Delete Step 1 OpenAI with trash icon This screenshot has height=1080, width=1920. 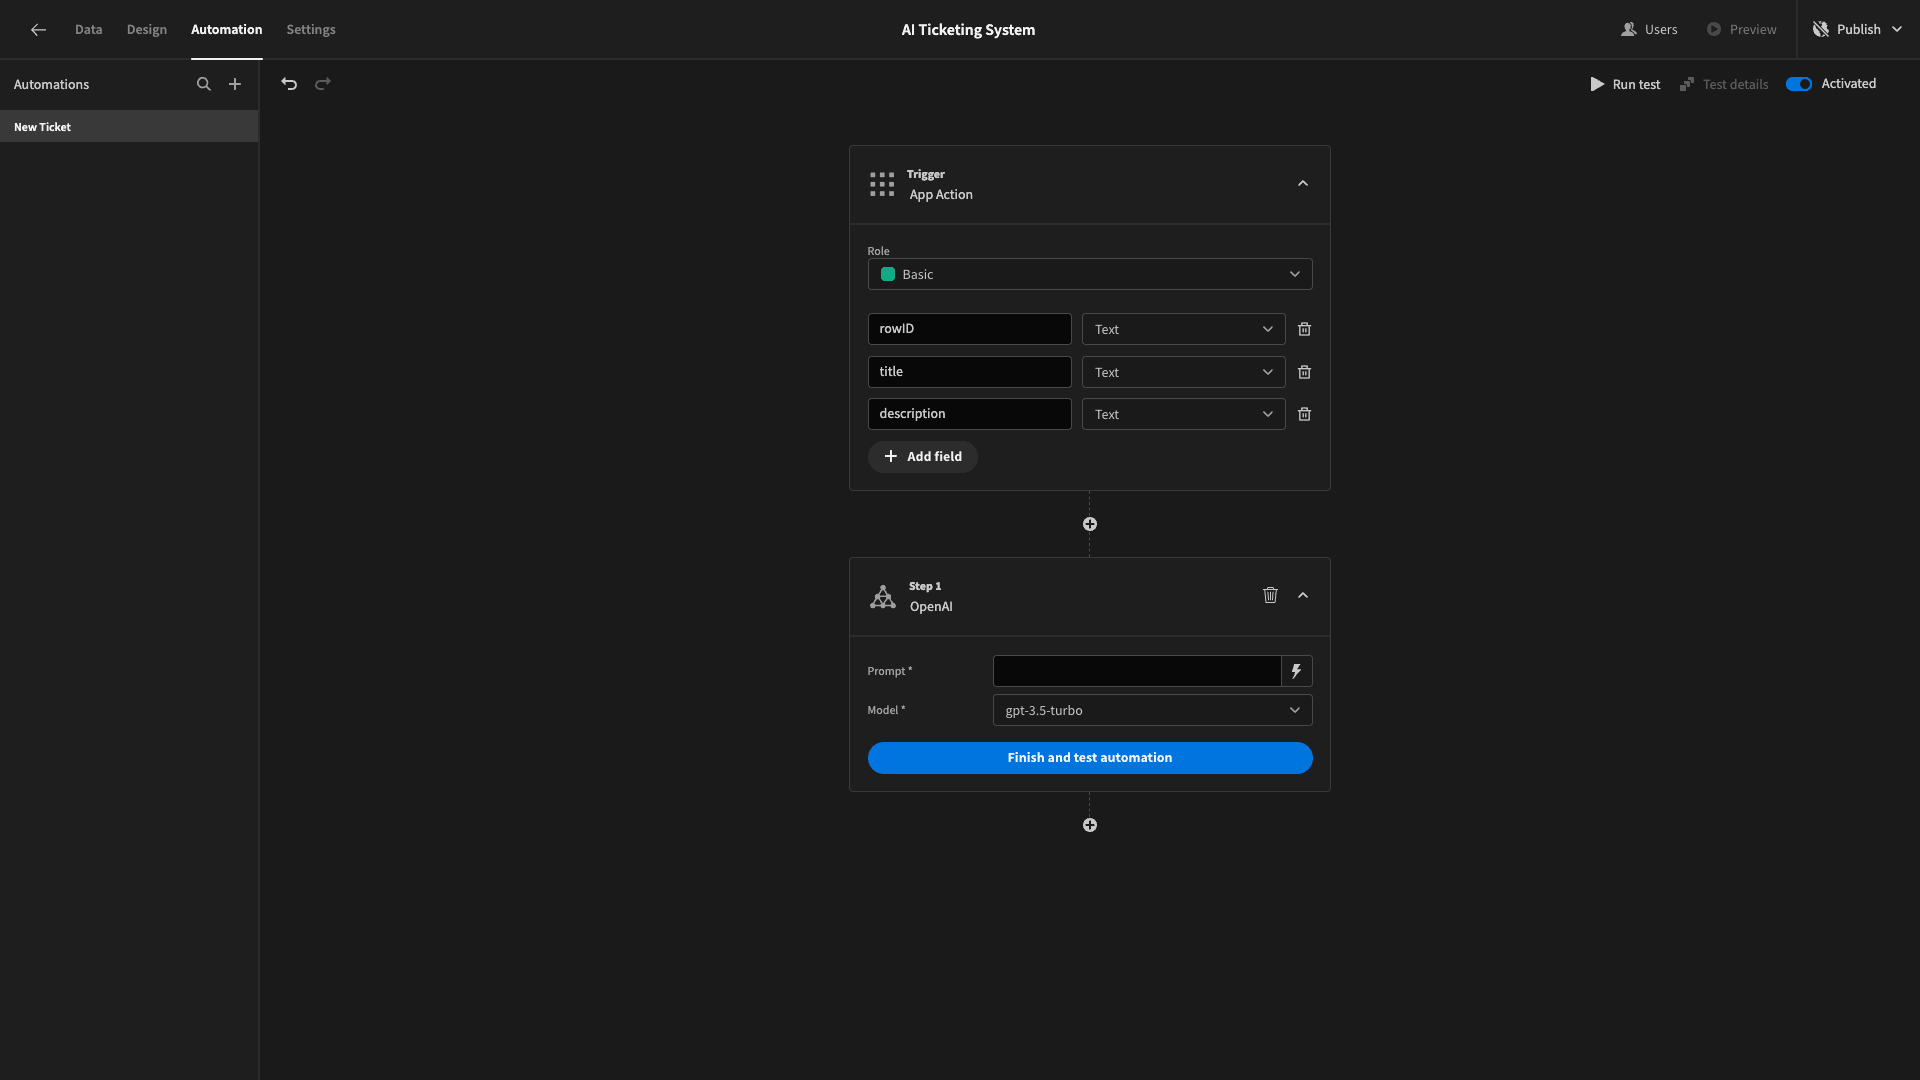tap(1270, 595)
